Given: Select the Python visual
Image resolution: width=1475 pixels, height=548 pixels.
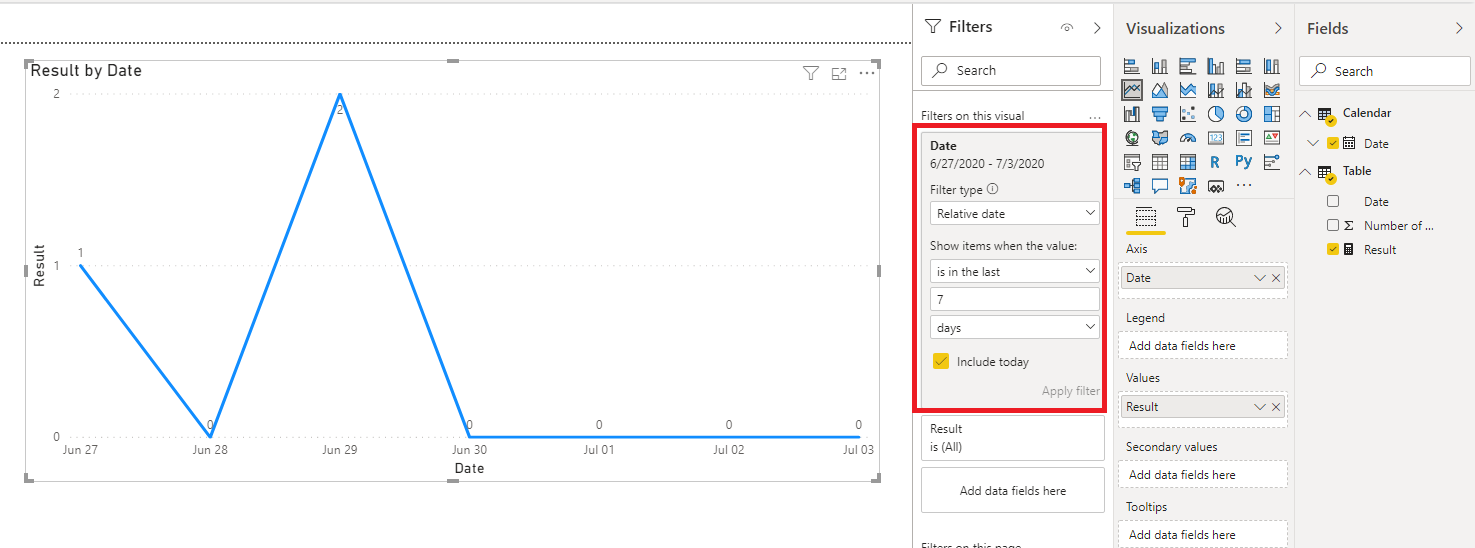Looking at the screenshot, I should pyautogui.click(x=1244, y=161).
